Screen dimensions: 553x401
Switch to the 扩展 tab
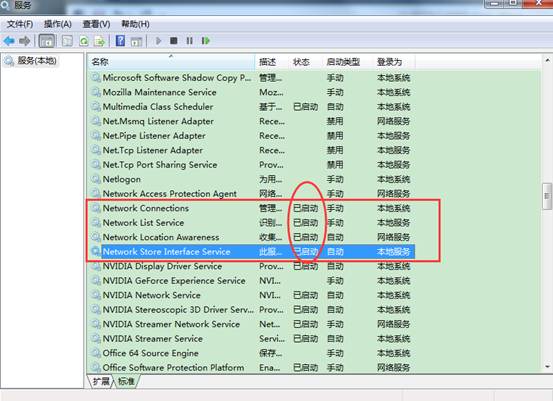tap(101, 381)
